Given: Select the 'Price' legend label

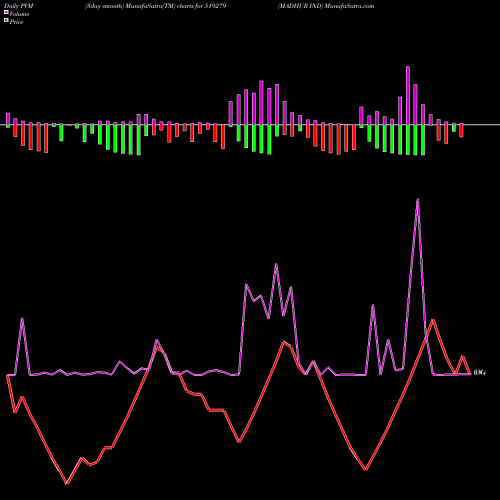Looking at the screenshot, I should (x=16, y=22).
